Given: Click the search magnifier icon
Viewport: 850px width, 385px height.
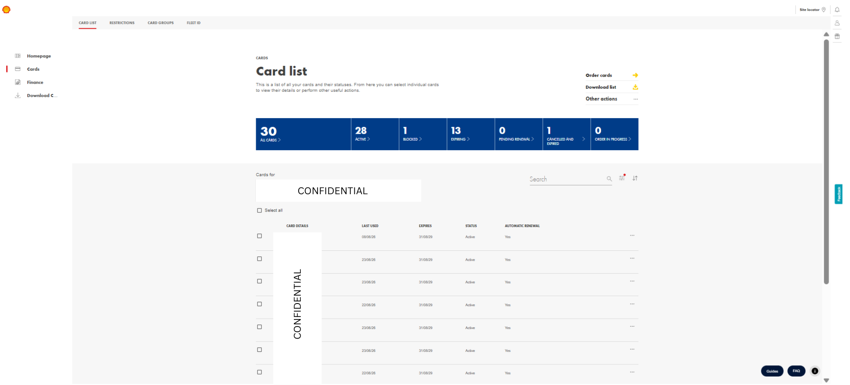Looking at the screenshot, I should click(x=609, y=178).
